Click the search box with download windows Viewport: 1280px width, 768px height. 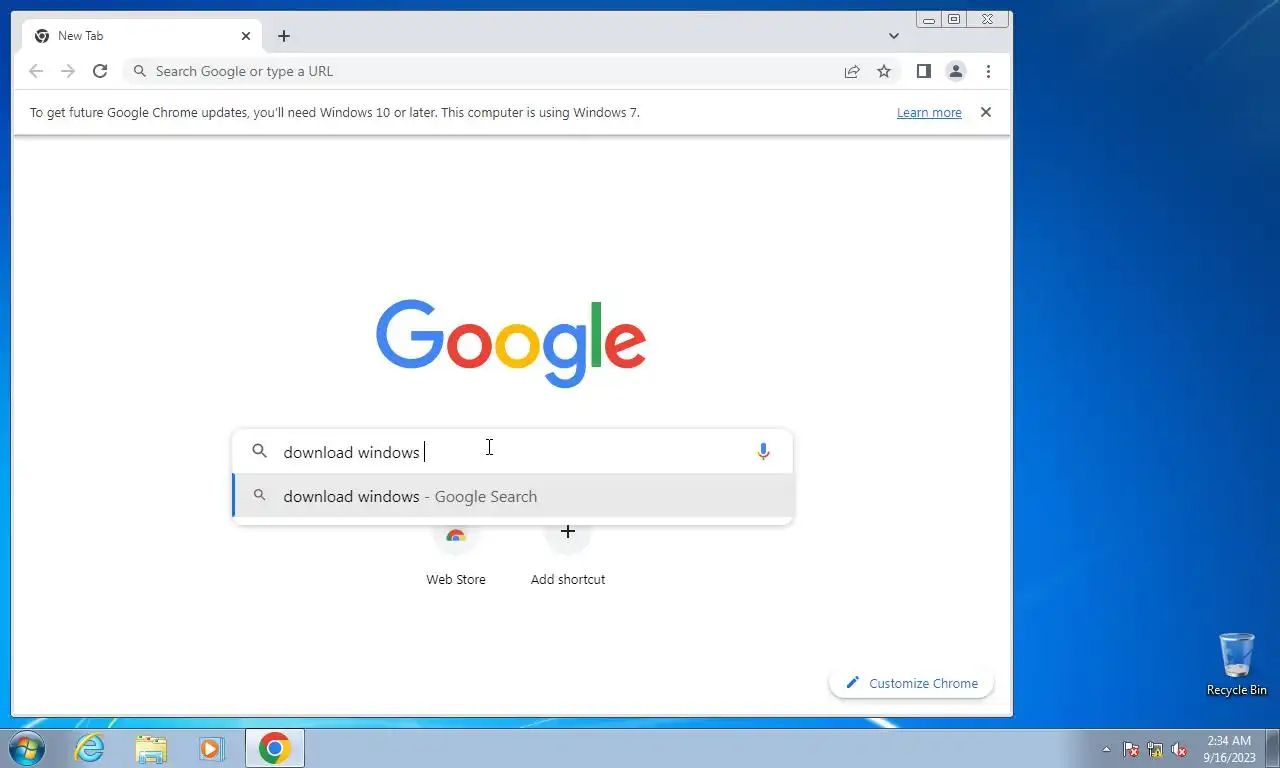point(512,452)
